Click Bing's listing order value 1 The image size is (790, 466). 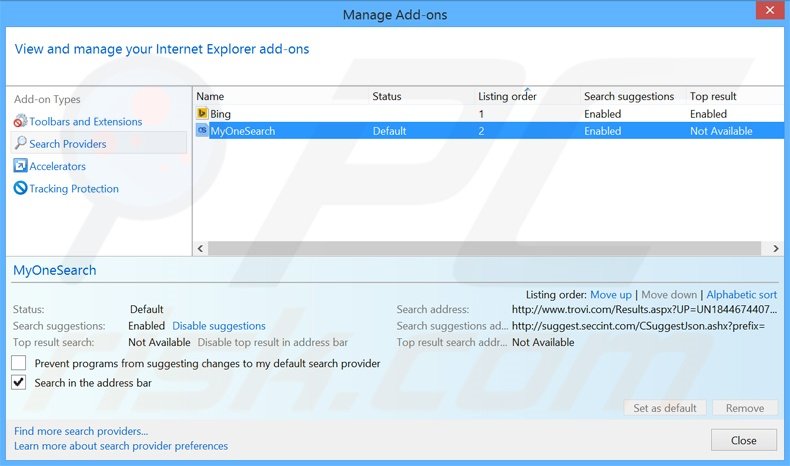coord(481,114)
